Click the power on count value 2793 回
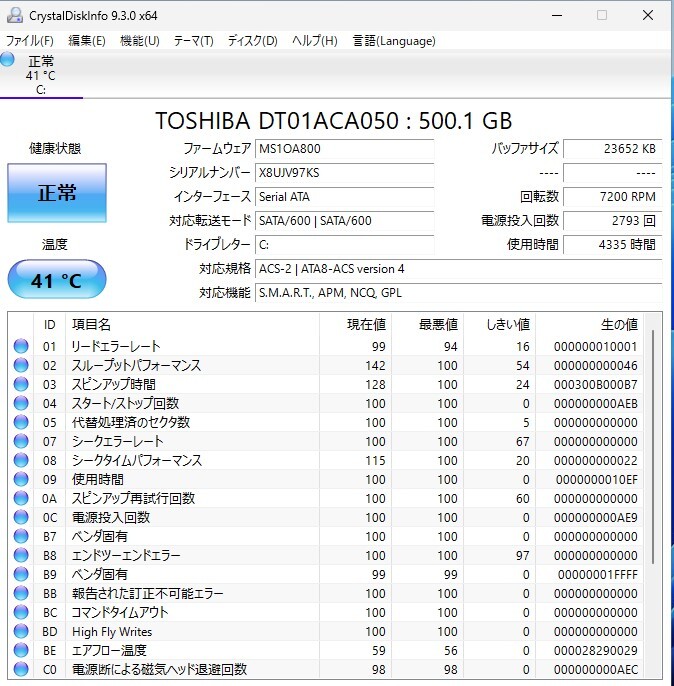Screen dimensions: 674x686 [613, 220]
